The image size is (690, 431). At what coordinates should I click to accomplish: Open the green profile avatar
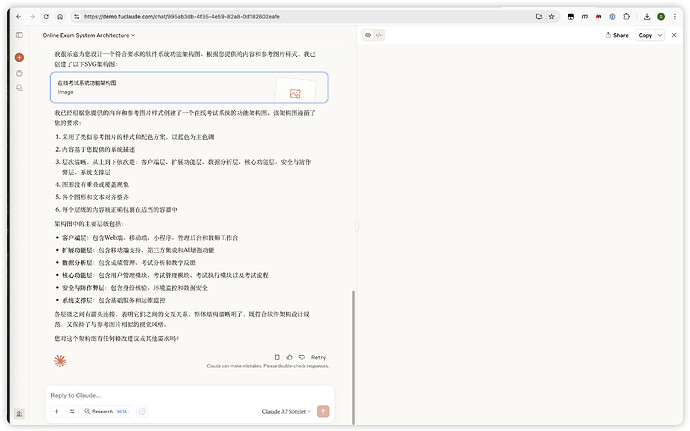click(661, 17)
